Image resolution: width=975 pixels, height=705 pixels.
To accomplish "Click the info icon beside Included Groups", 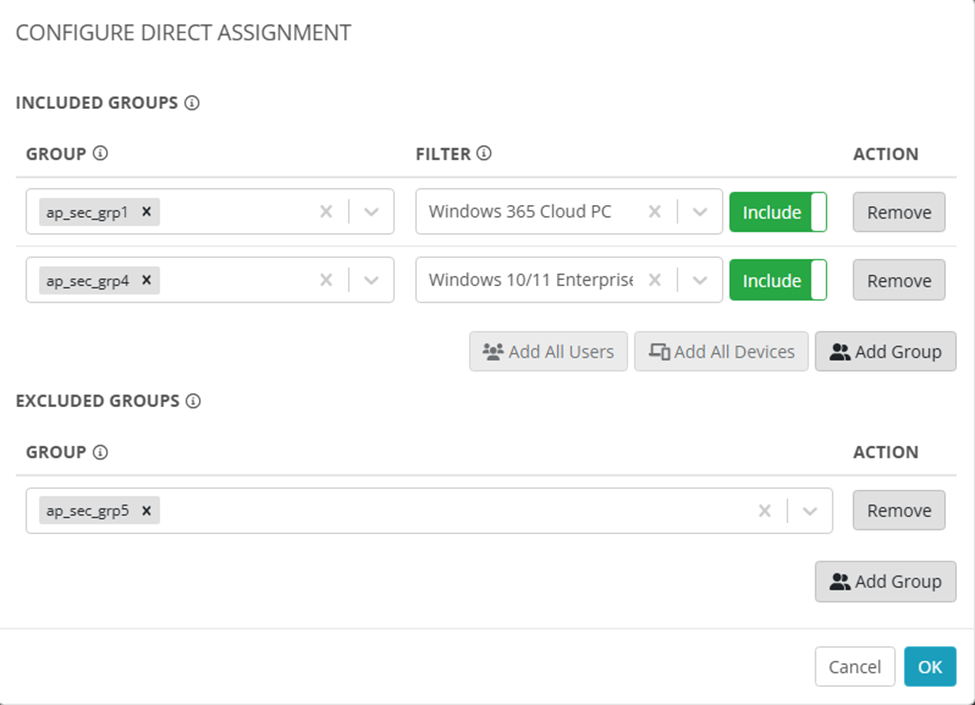I will [x=193, y=103].
